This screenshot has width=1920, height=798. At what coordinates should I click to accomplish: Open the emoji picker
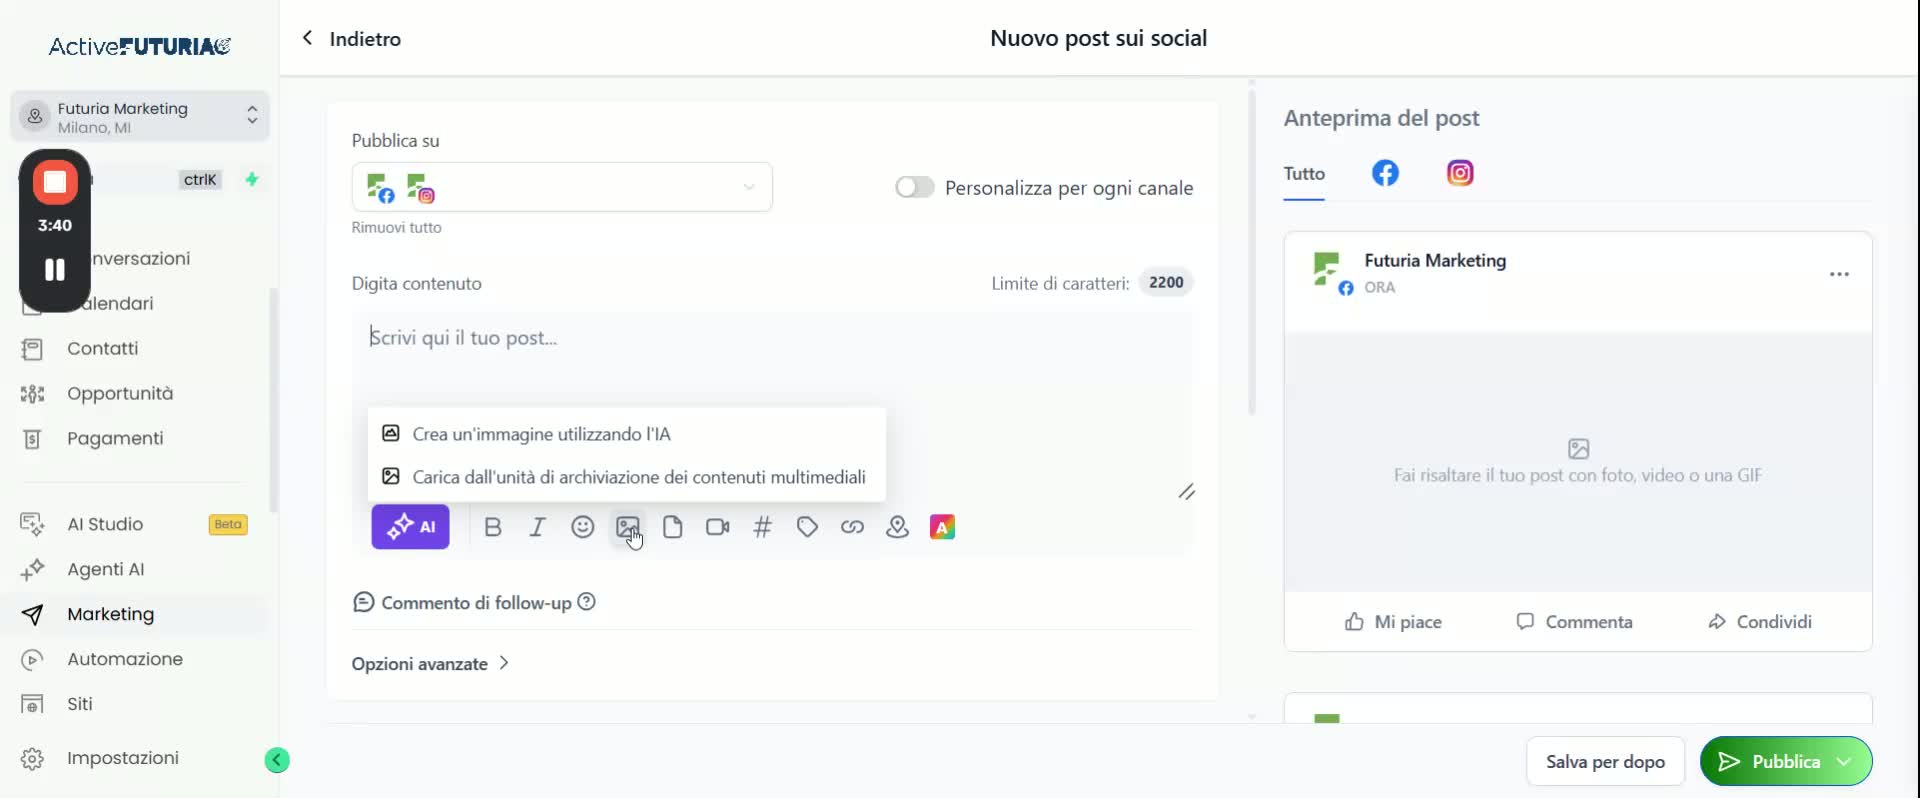[x=582, y=527]
